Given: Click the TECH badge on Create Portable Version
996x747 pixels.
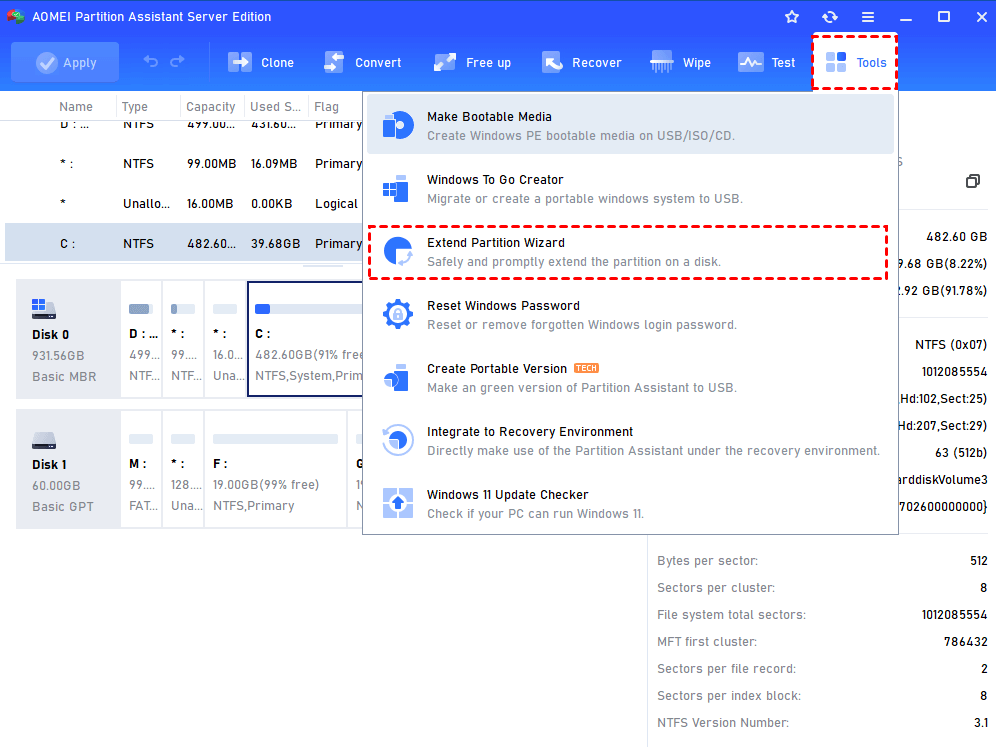Looking at the screenshot, I should pos(586,368).
